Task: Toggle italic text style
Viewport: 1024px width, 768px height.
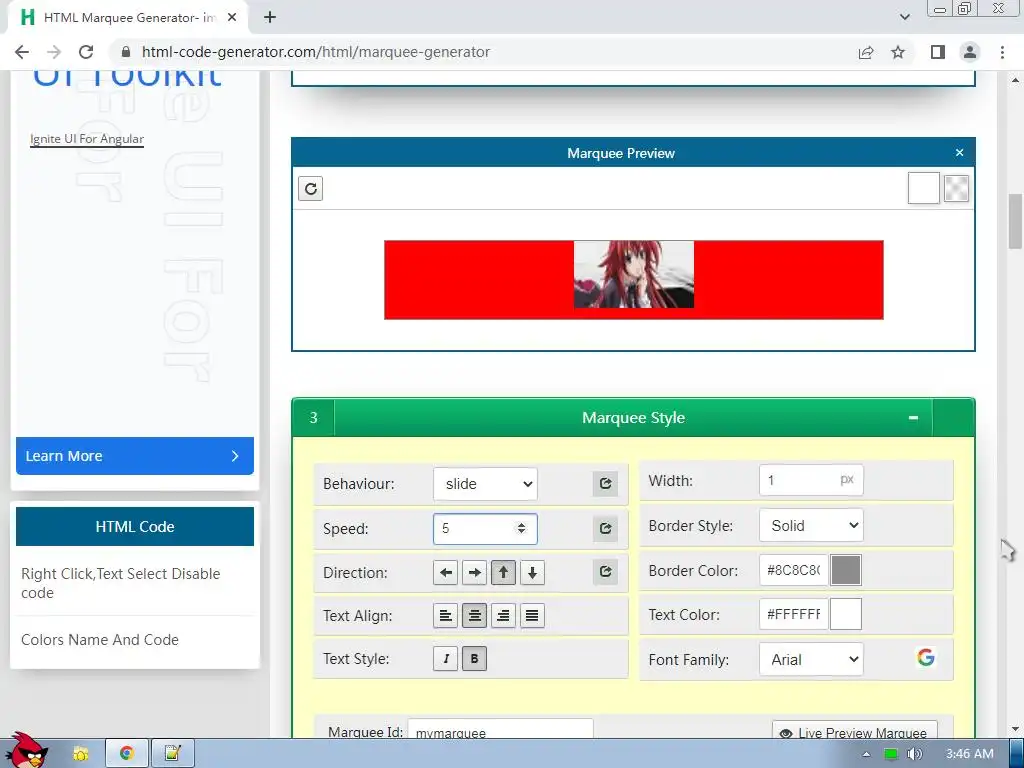Action: (445, 658)
